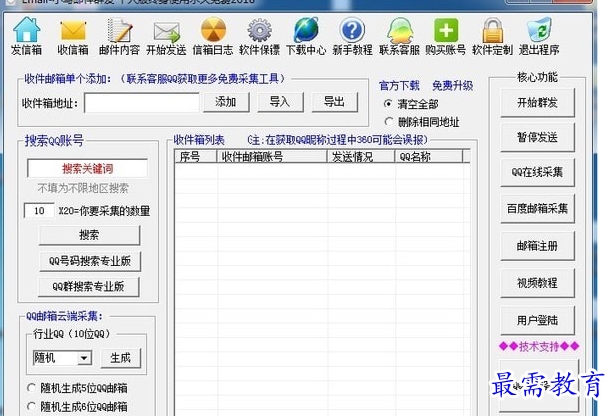Open QQ号码搜索专业版
This screenshot has height=416, width=613.
[x=90, y=261]
